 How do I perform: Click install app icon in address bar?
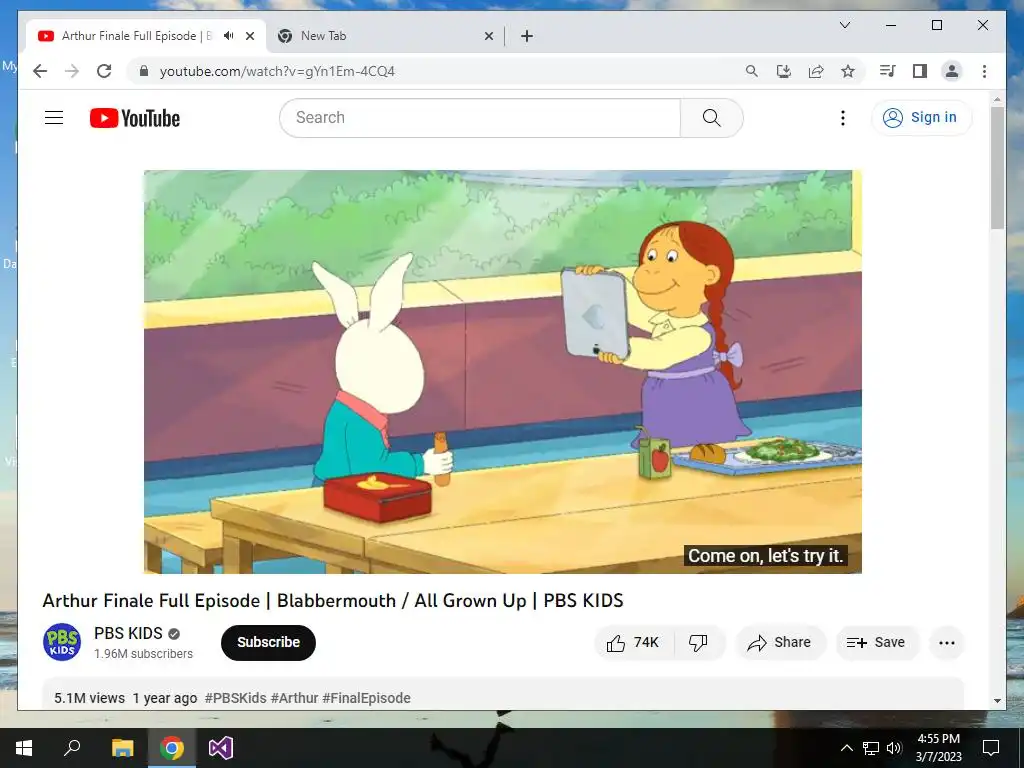(784, 71)
